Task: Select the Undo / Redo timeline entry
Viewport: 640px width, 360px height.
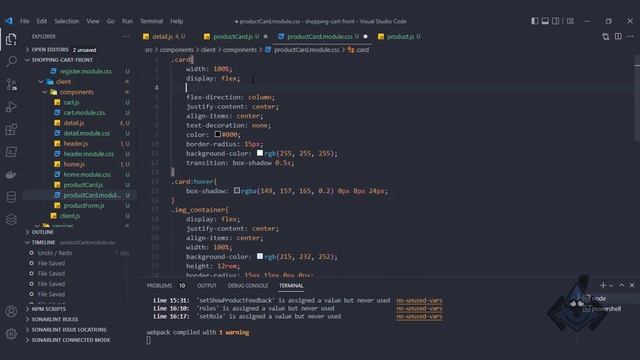Action: (x=80, y=253)
